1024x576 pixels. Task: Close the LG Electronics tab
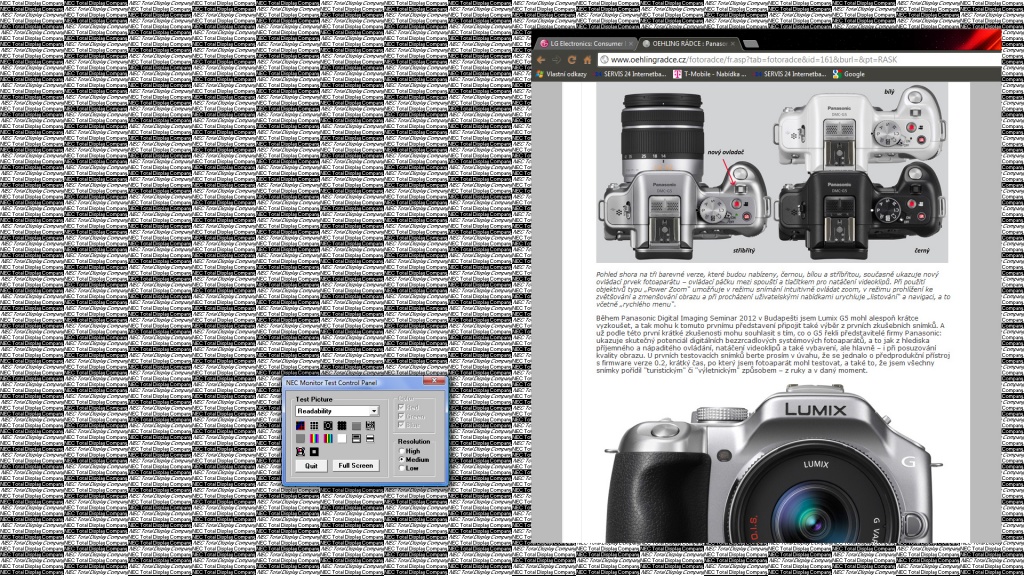click(x=630, y=44)
